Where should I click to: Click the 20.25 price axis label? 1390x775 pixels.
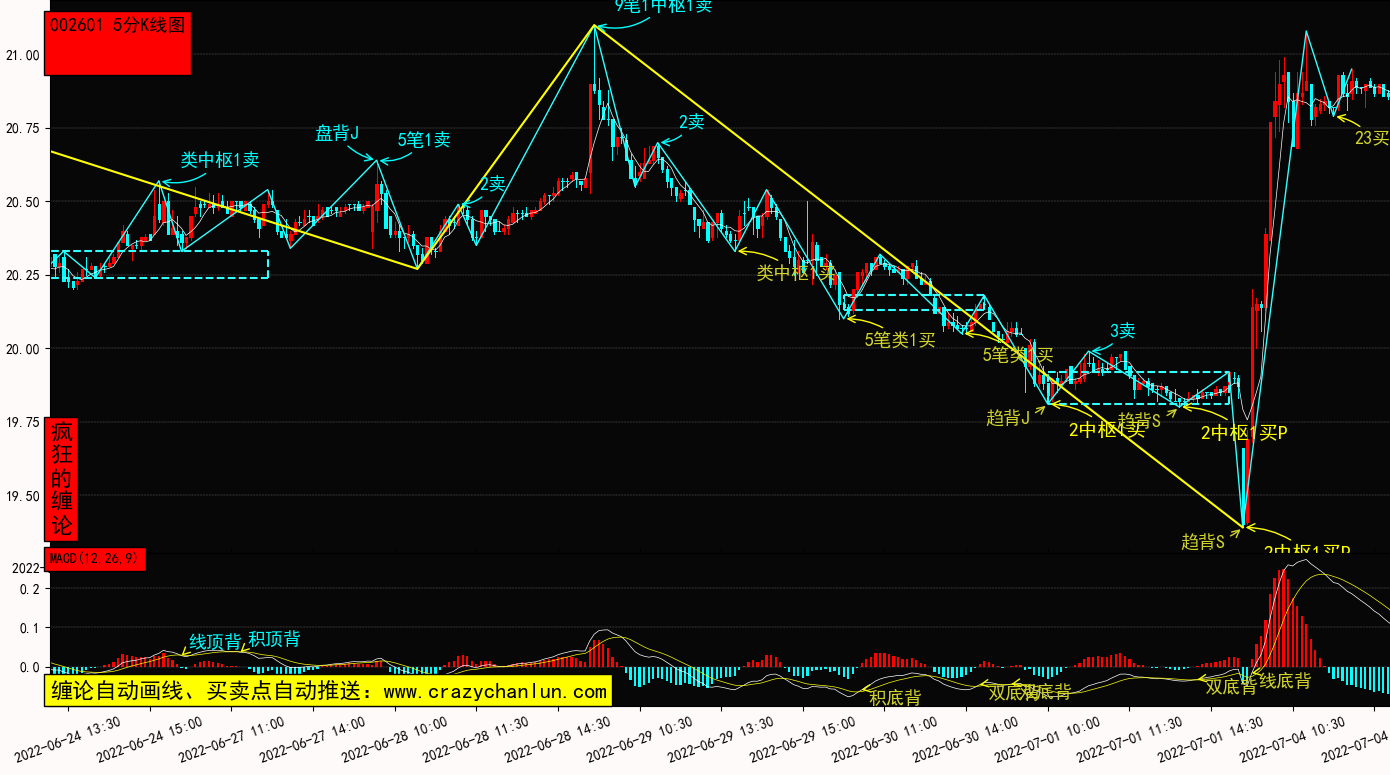(22, 275)
